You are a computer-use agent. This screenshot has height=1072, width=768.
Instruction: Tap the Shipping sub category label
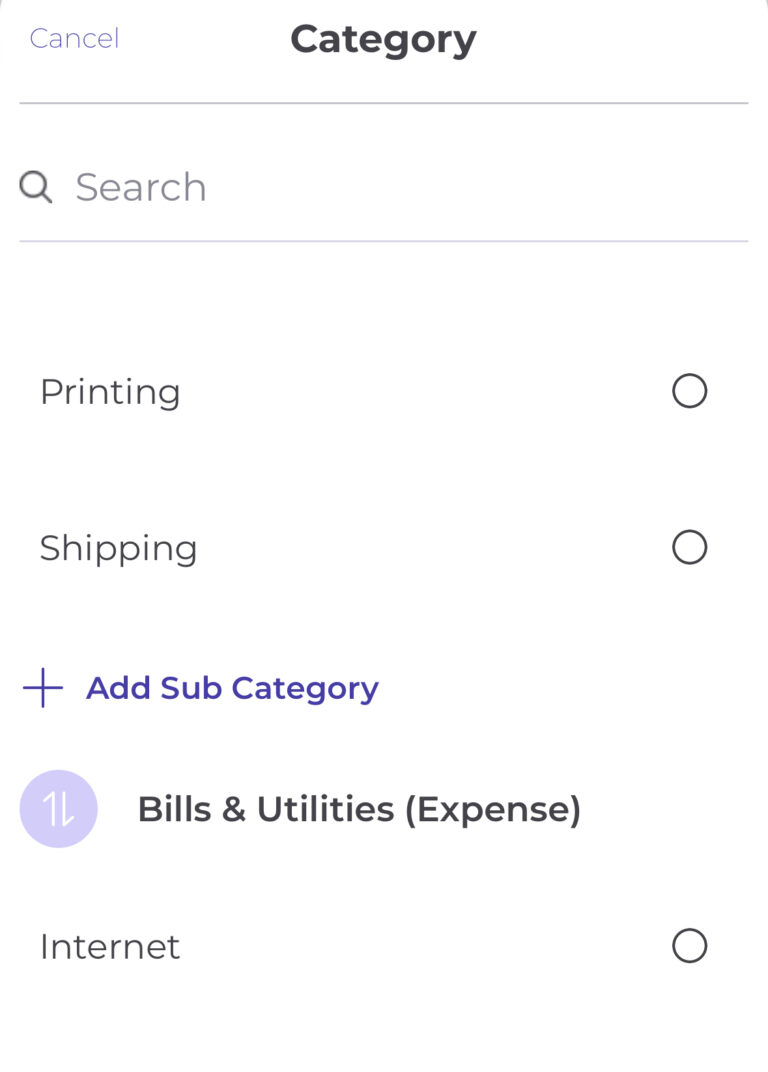click(118, 548)
